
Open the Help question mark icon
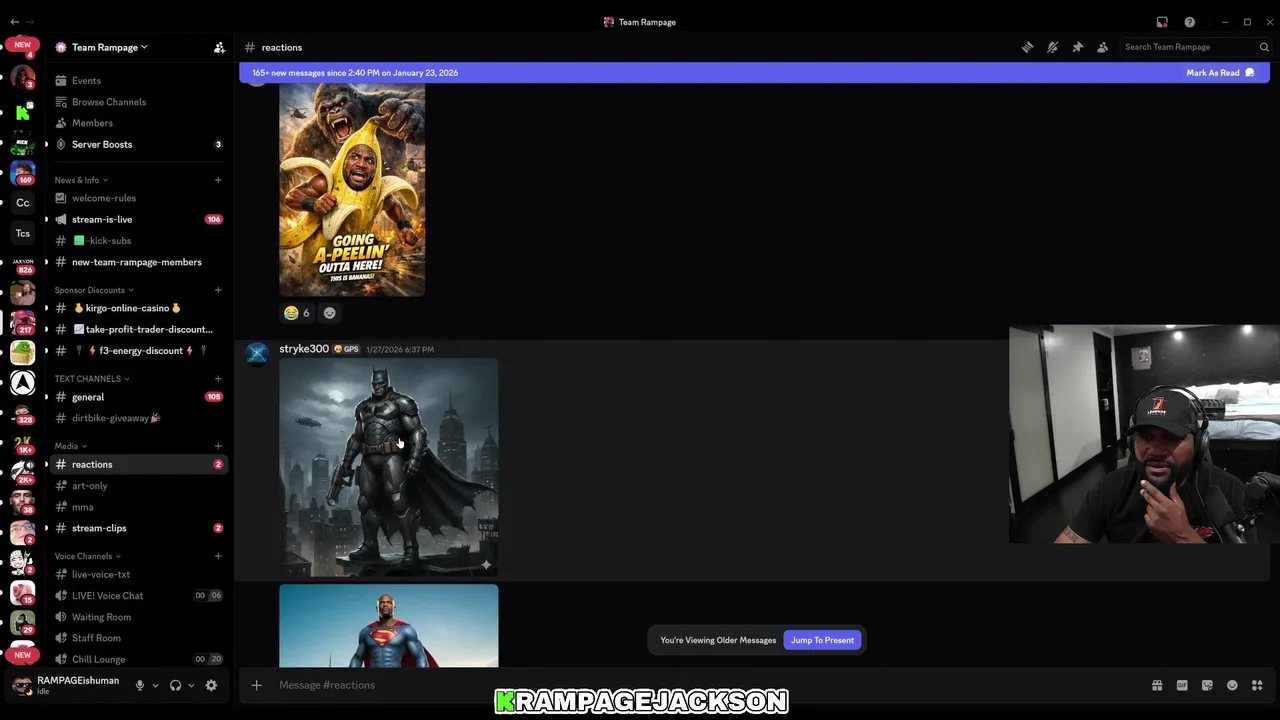tap(1189, 22)
